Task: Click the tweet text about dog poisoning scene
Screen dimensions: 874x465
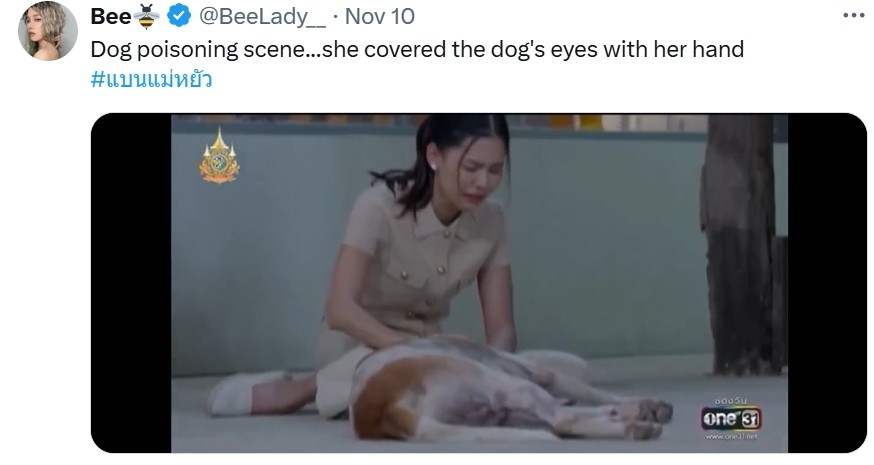Action: [x=417, y=49]
